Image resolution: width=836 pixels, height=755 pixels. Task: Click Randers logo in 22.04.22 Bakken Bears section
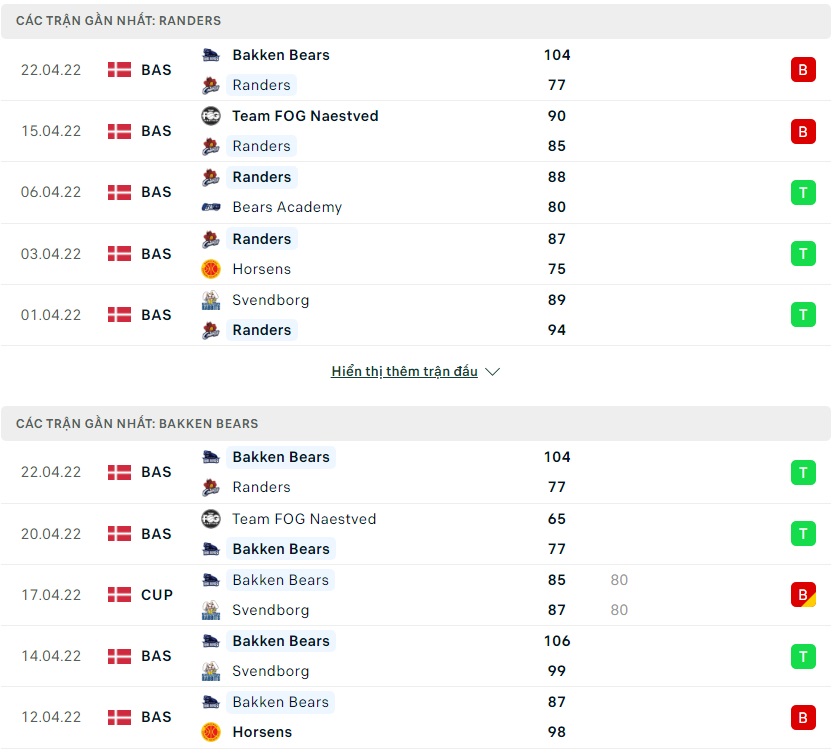pos(211,487)
